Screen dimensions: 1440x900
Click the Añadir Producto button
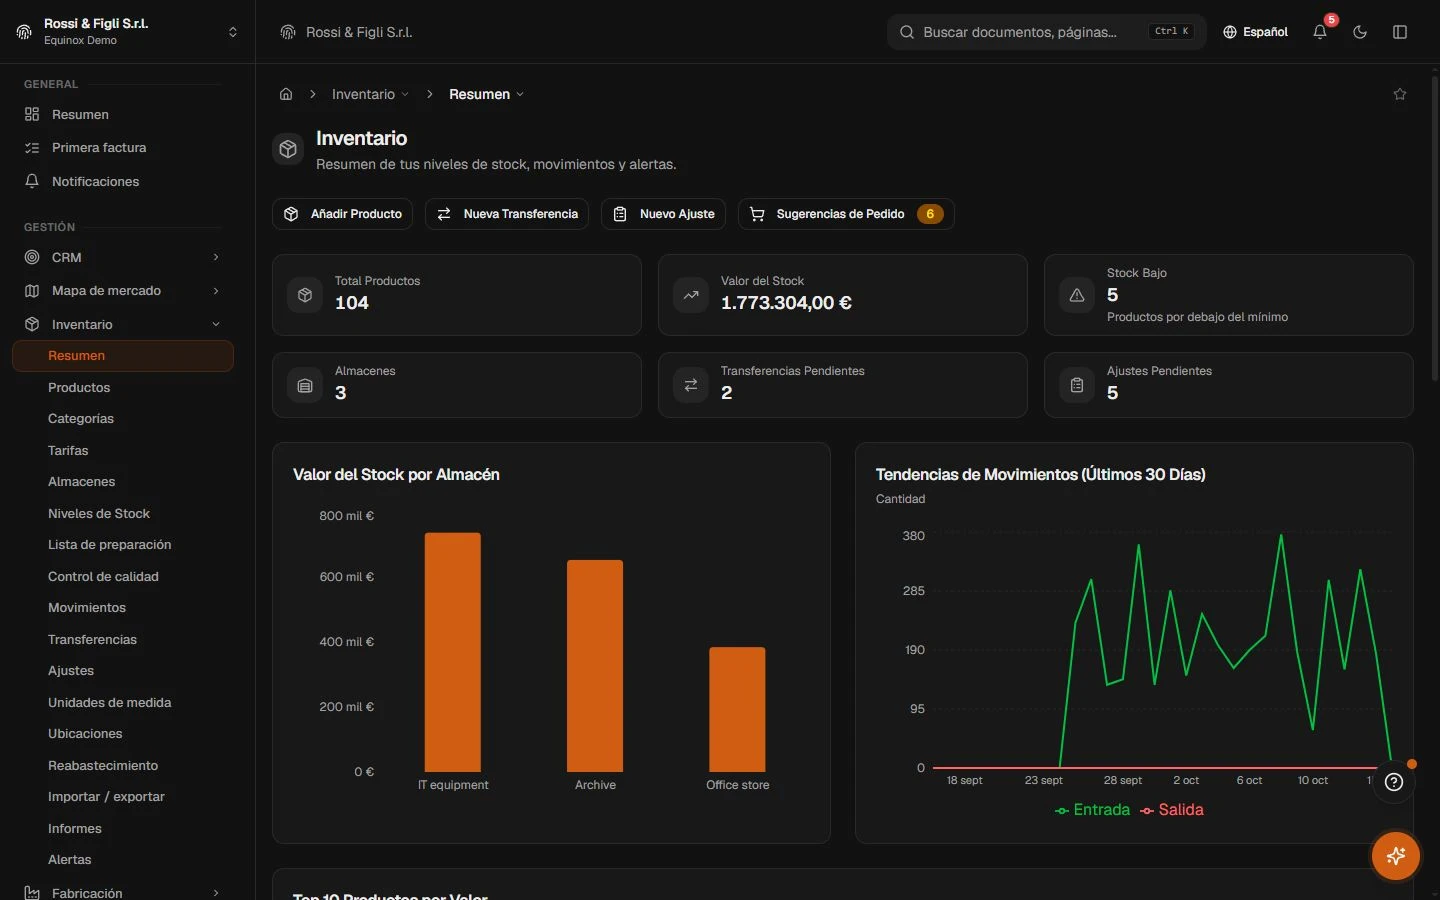[342, 214]
